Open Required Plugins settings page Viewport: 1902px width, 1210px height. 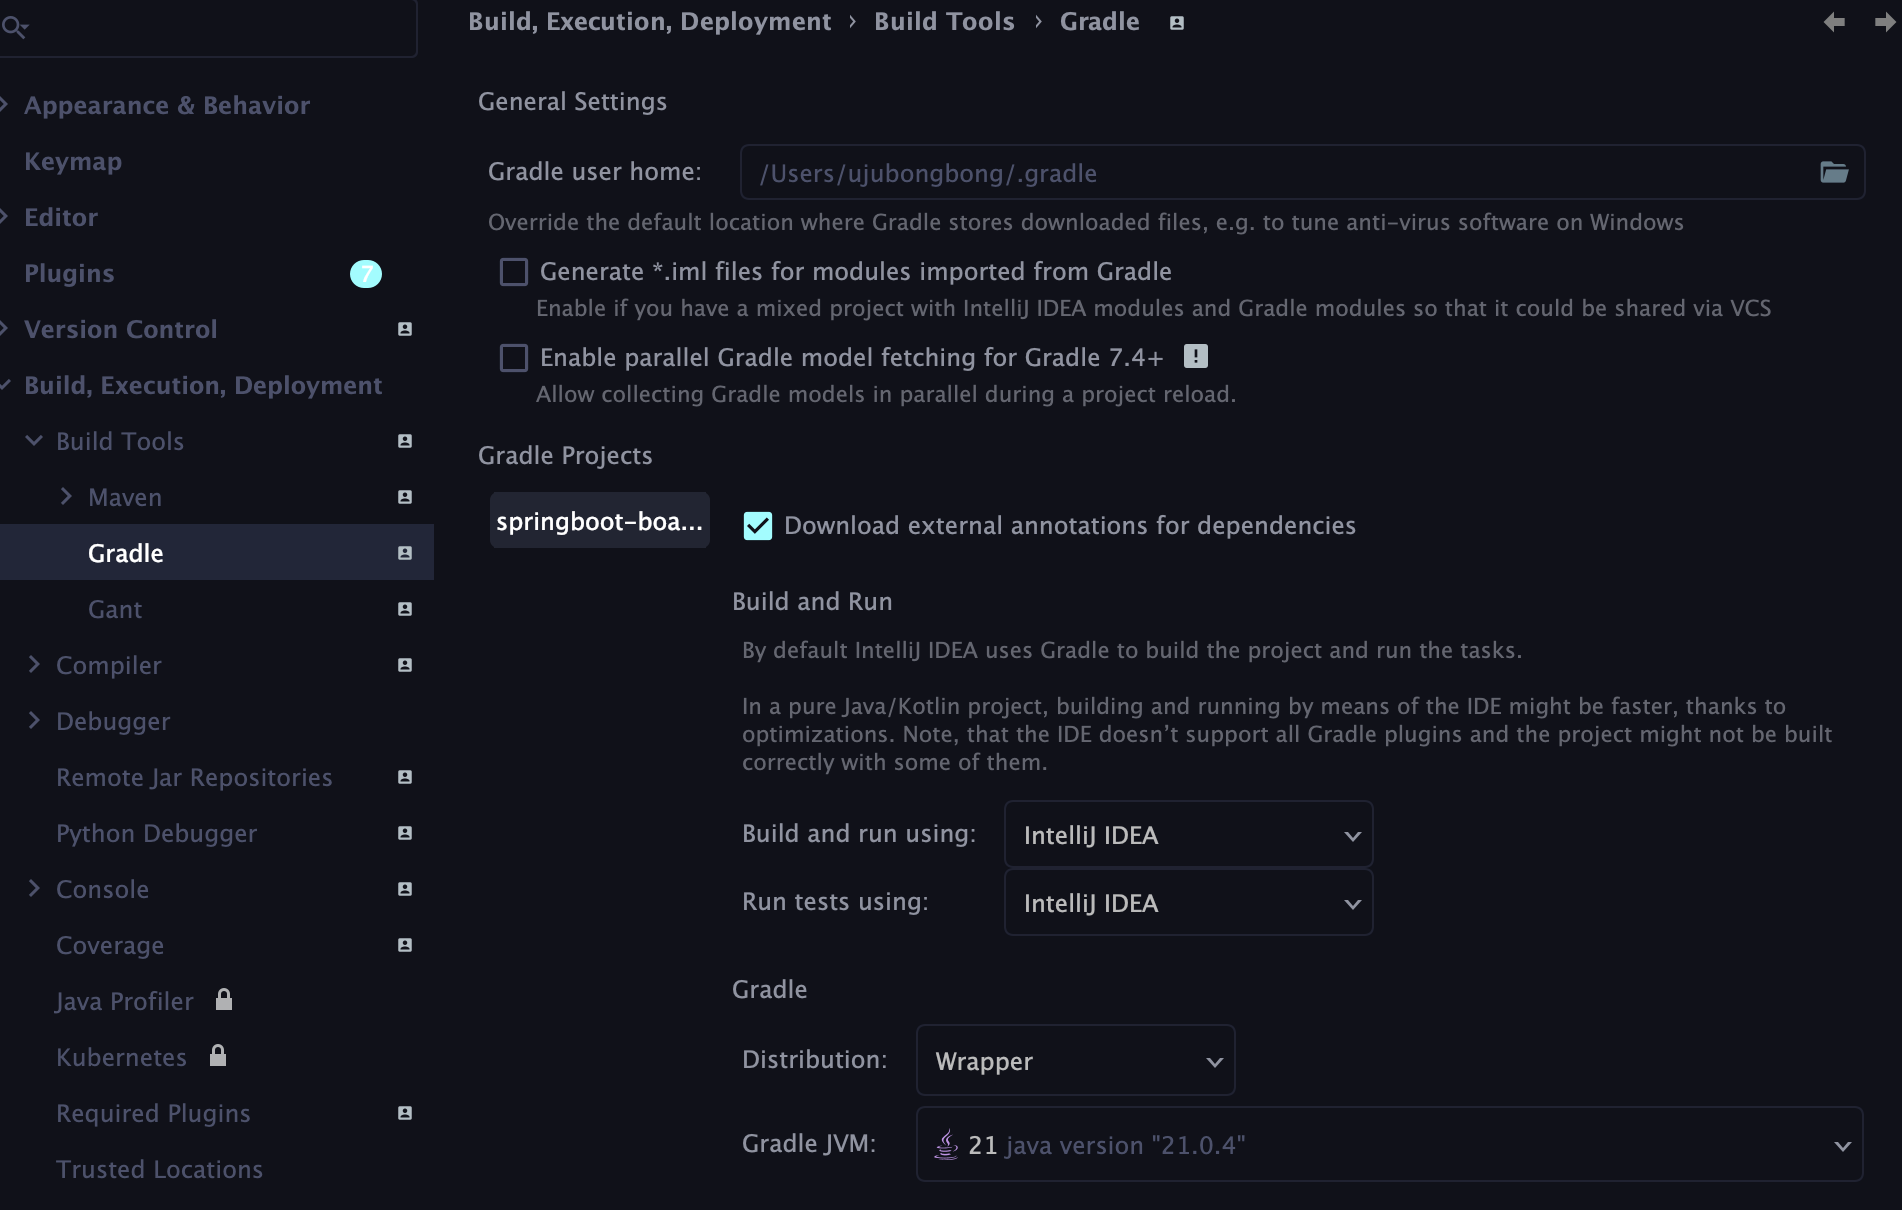pyautogui.click(x=153, y=1113)
